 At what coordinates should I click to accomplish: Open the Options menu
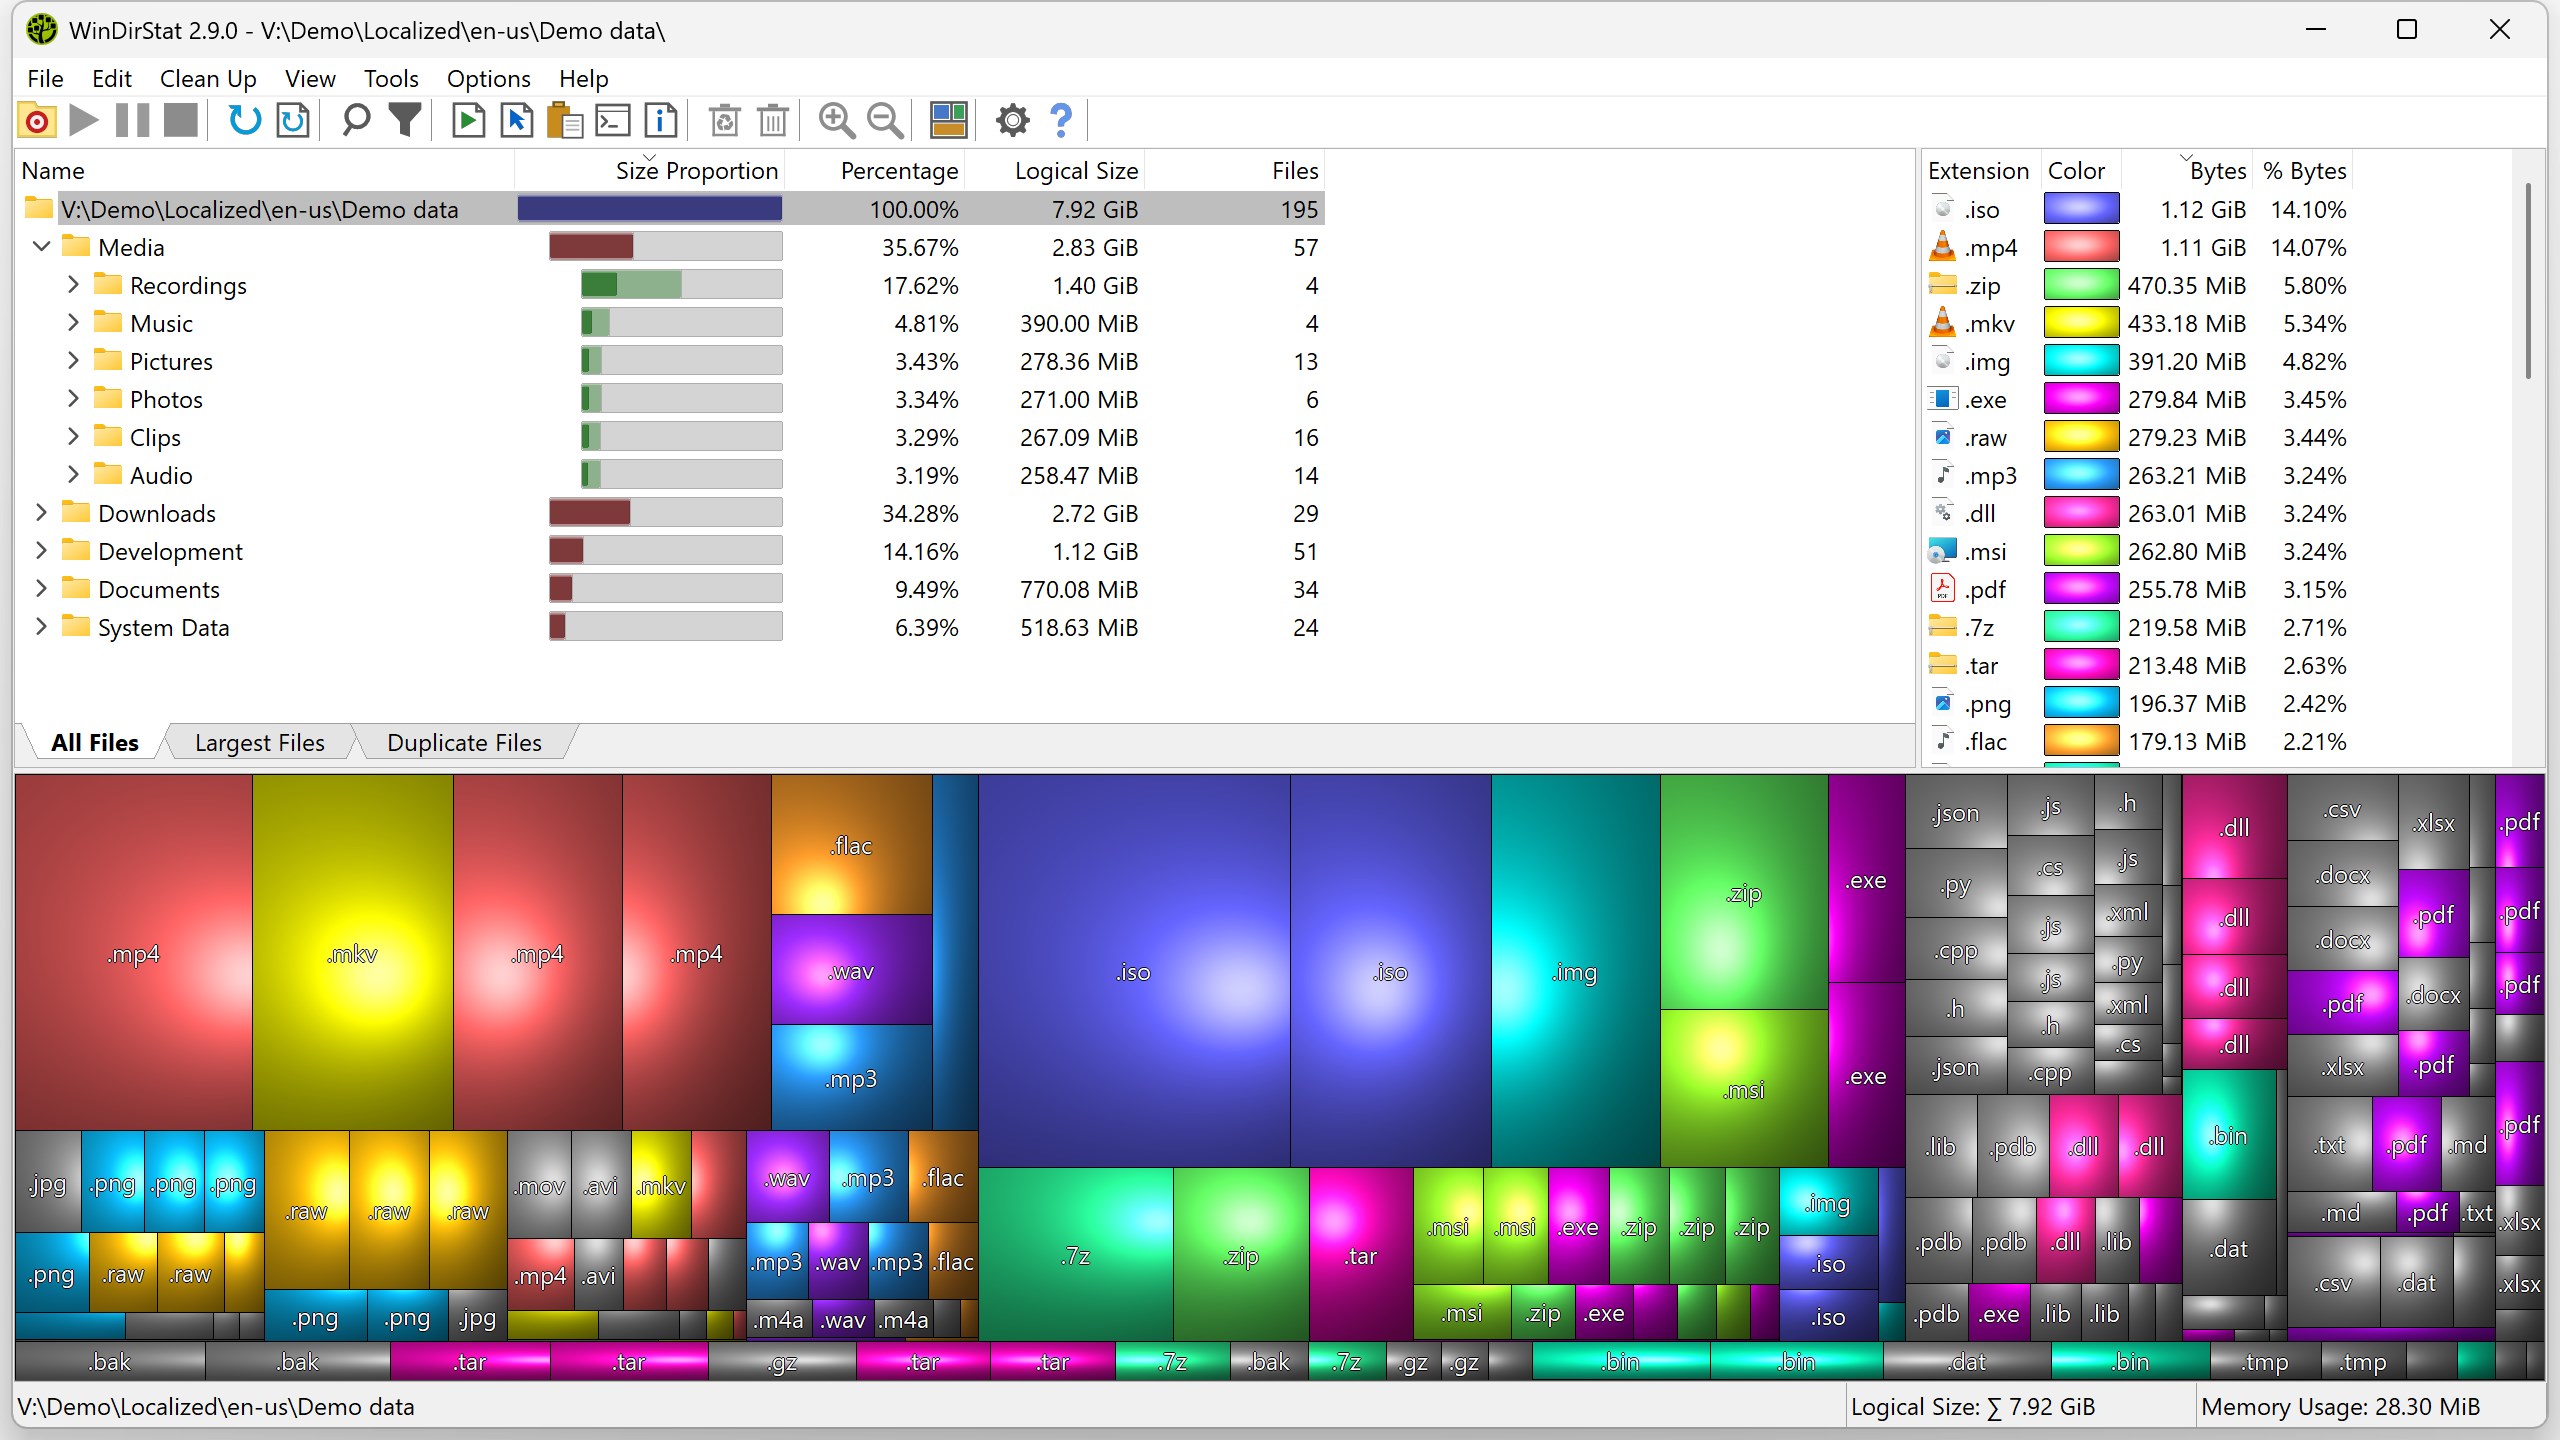coord(488,78)
